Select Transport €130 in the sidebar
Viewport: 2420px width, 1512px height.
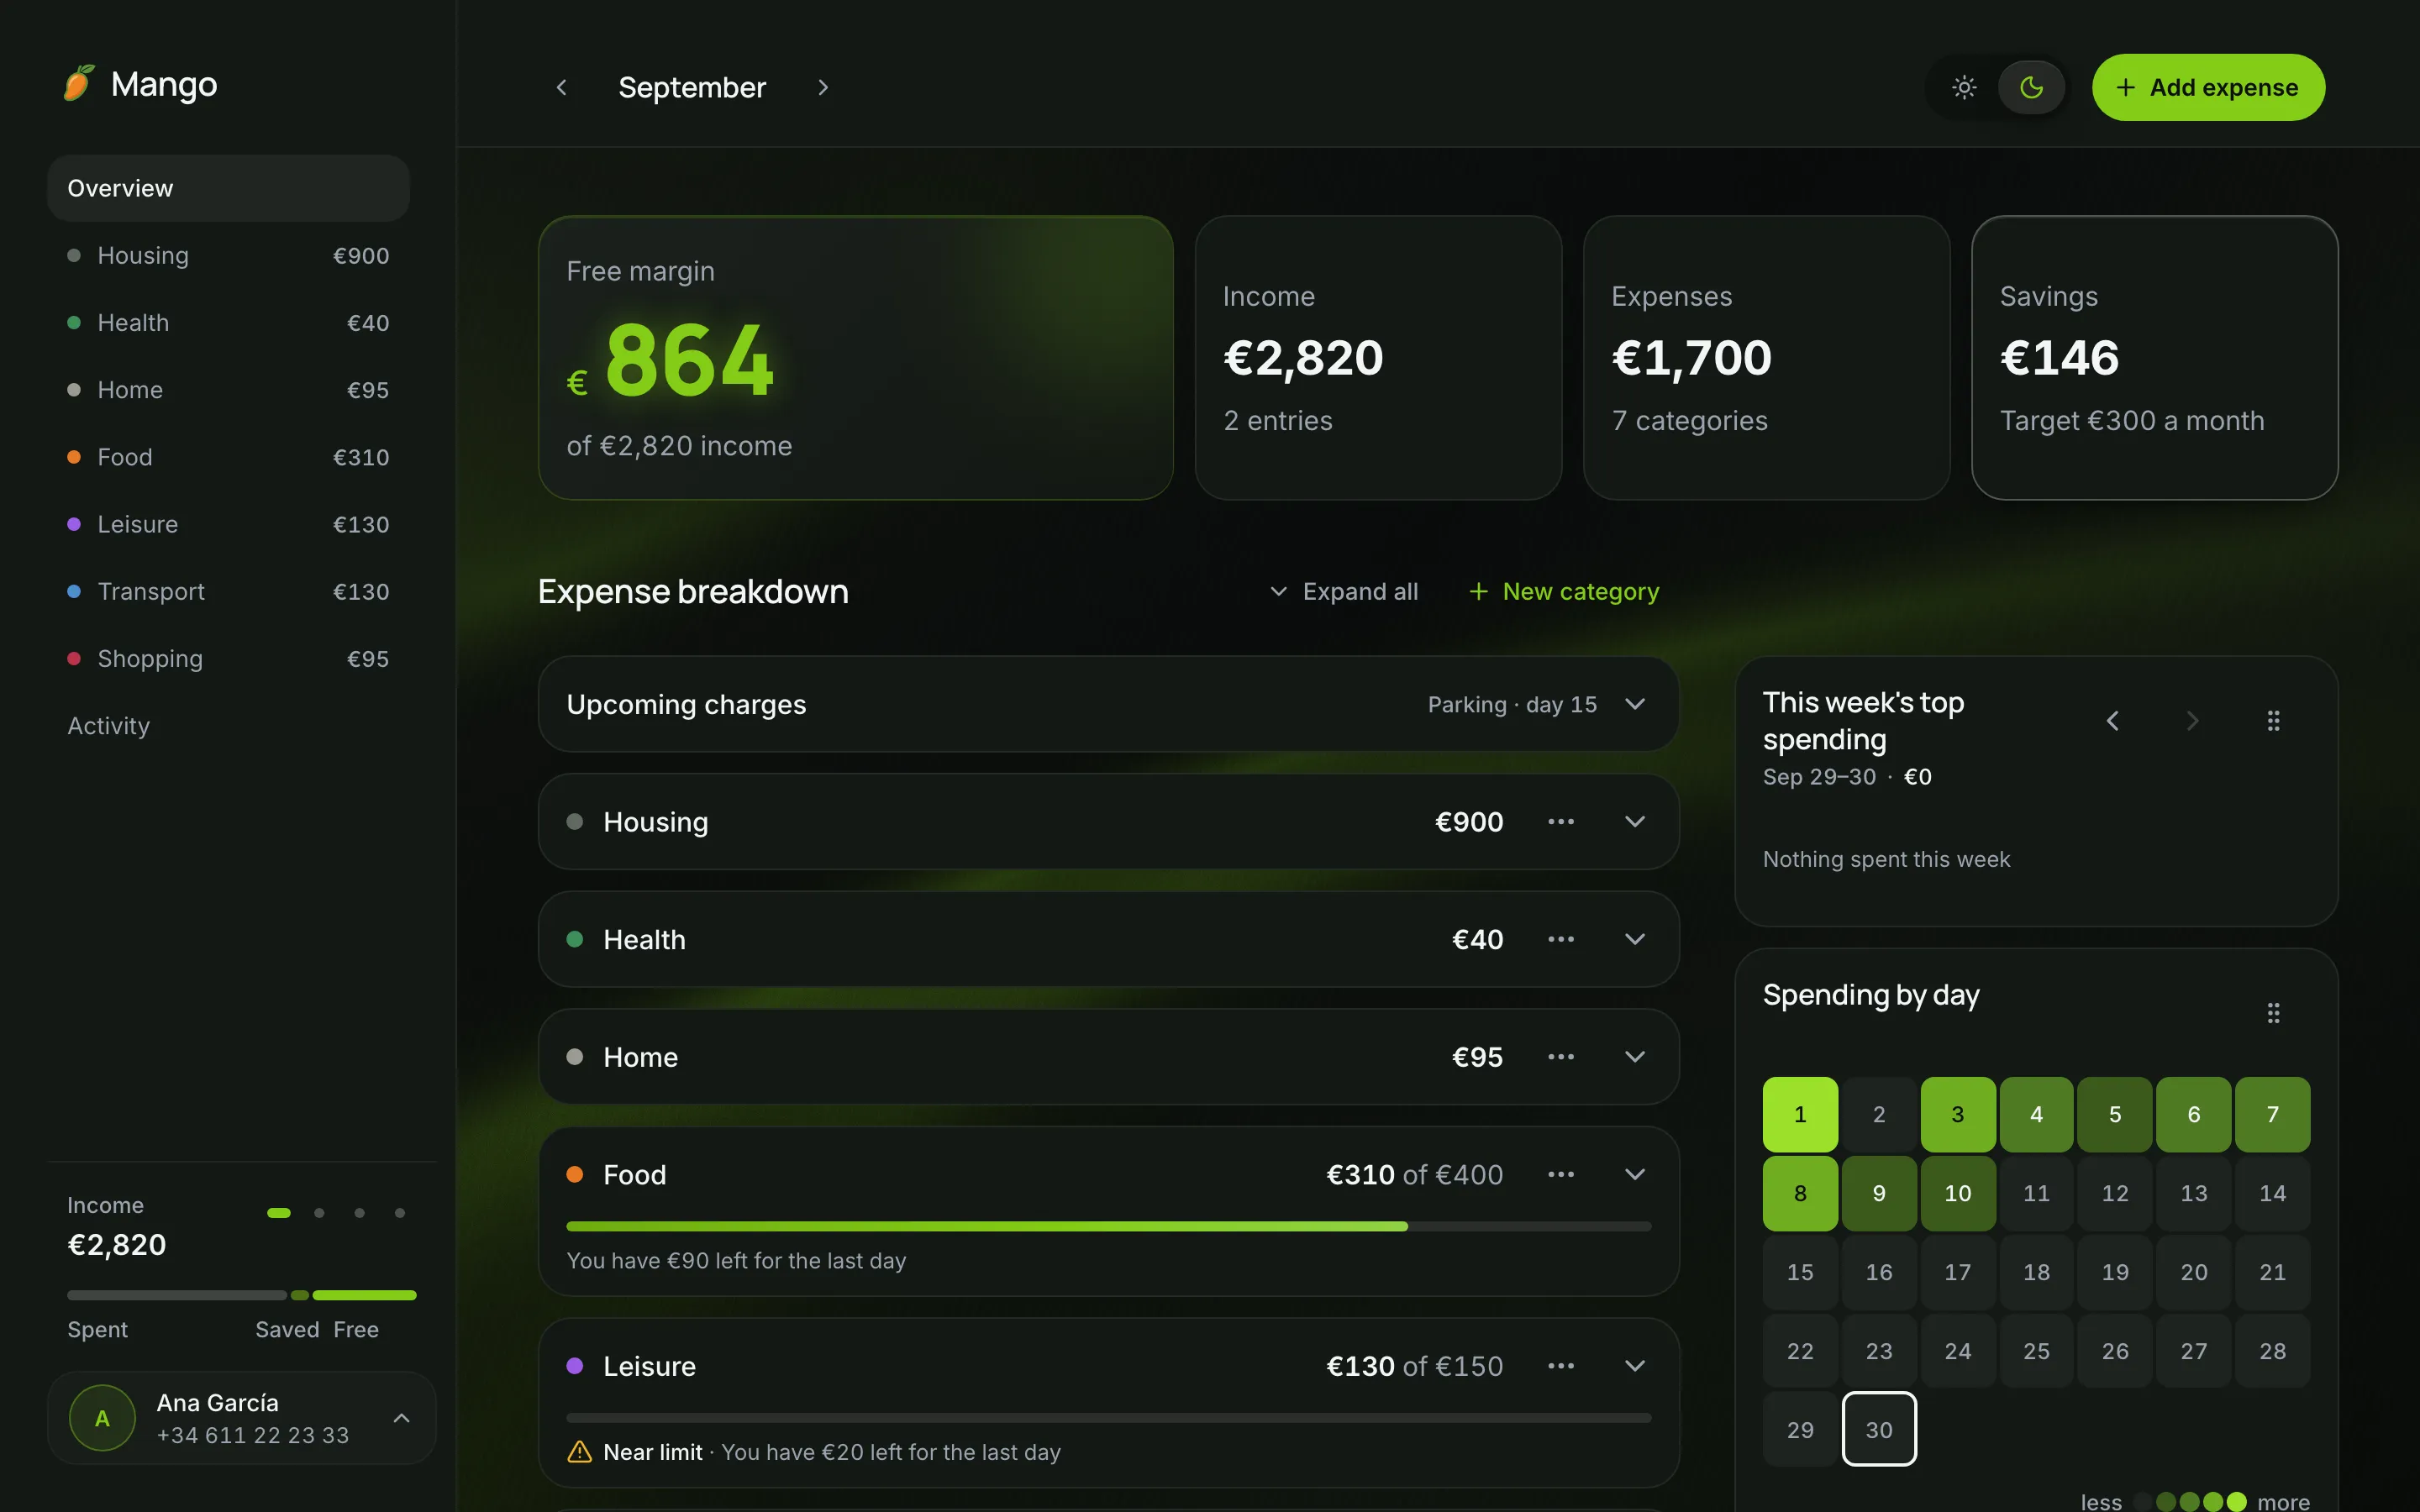(228, 591)
